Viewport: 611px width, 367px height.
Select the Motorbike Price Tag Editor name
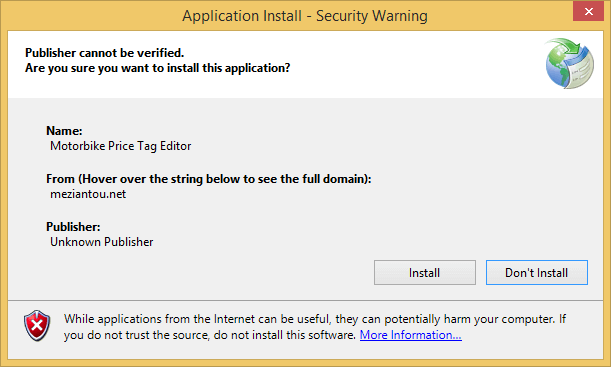click(x=120, y=146)
